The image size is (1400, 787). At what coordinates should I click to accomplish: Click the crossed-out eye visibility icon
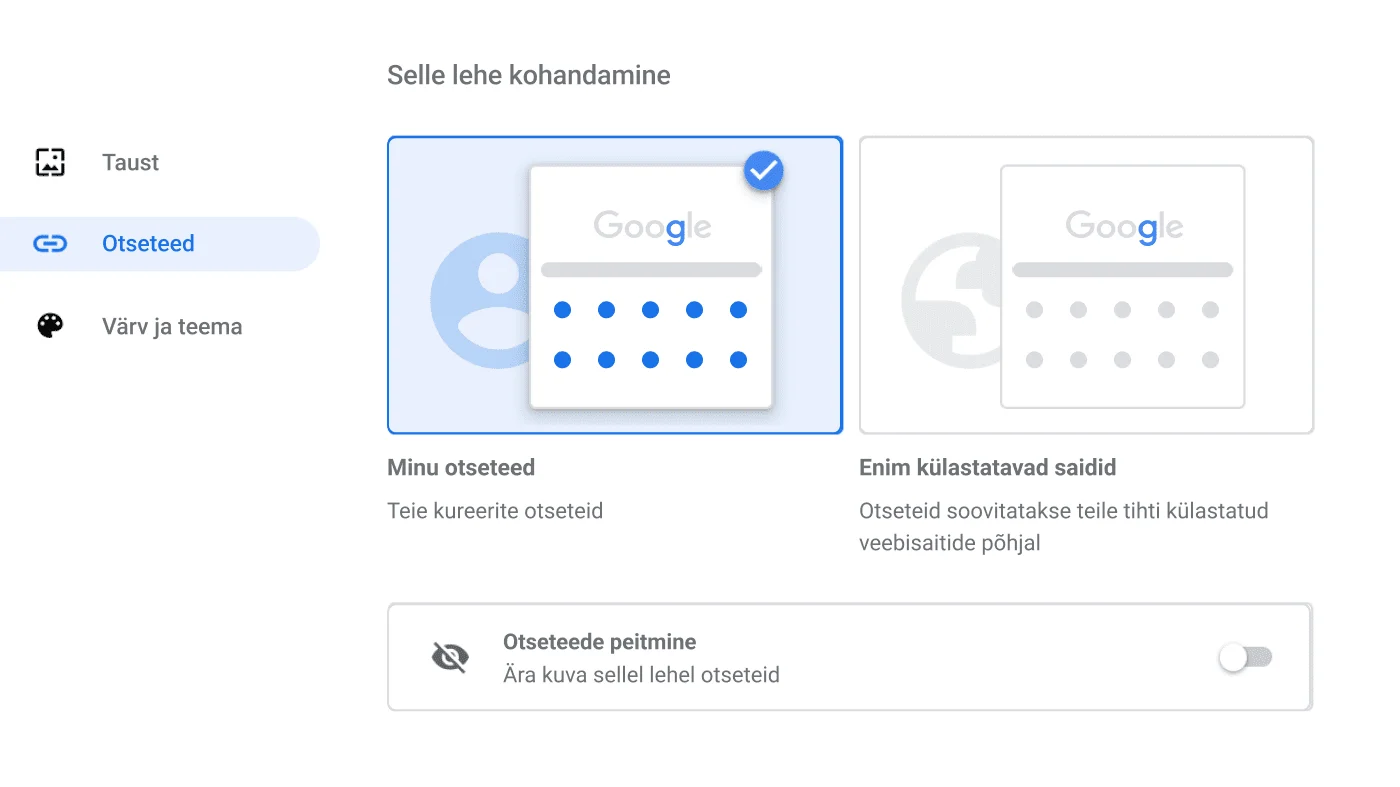tap(449, 657)
